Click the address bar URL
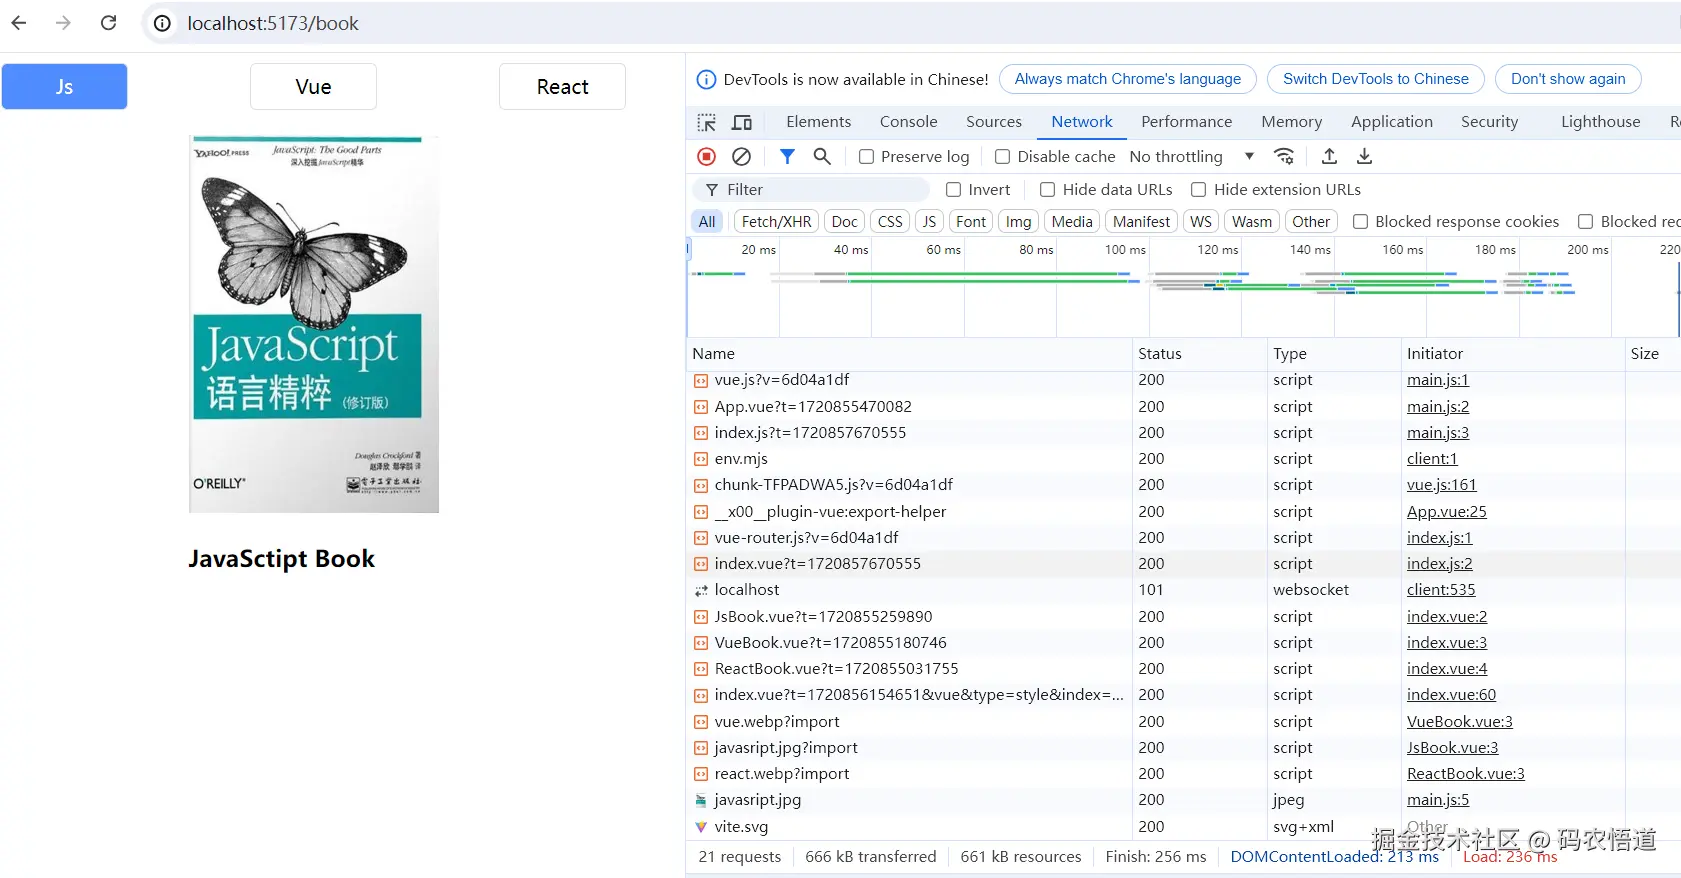Image resolution: width=1681 pixels, height=878 pixels. point(273,23)
